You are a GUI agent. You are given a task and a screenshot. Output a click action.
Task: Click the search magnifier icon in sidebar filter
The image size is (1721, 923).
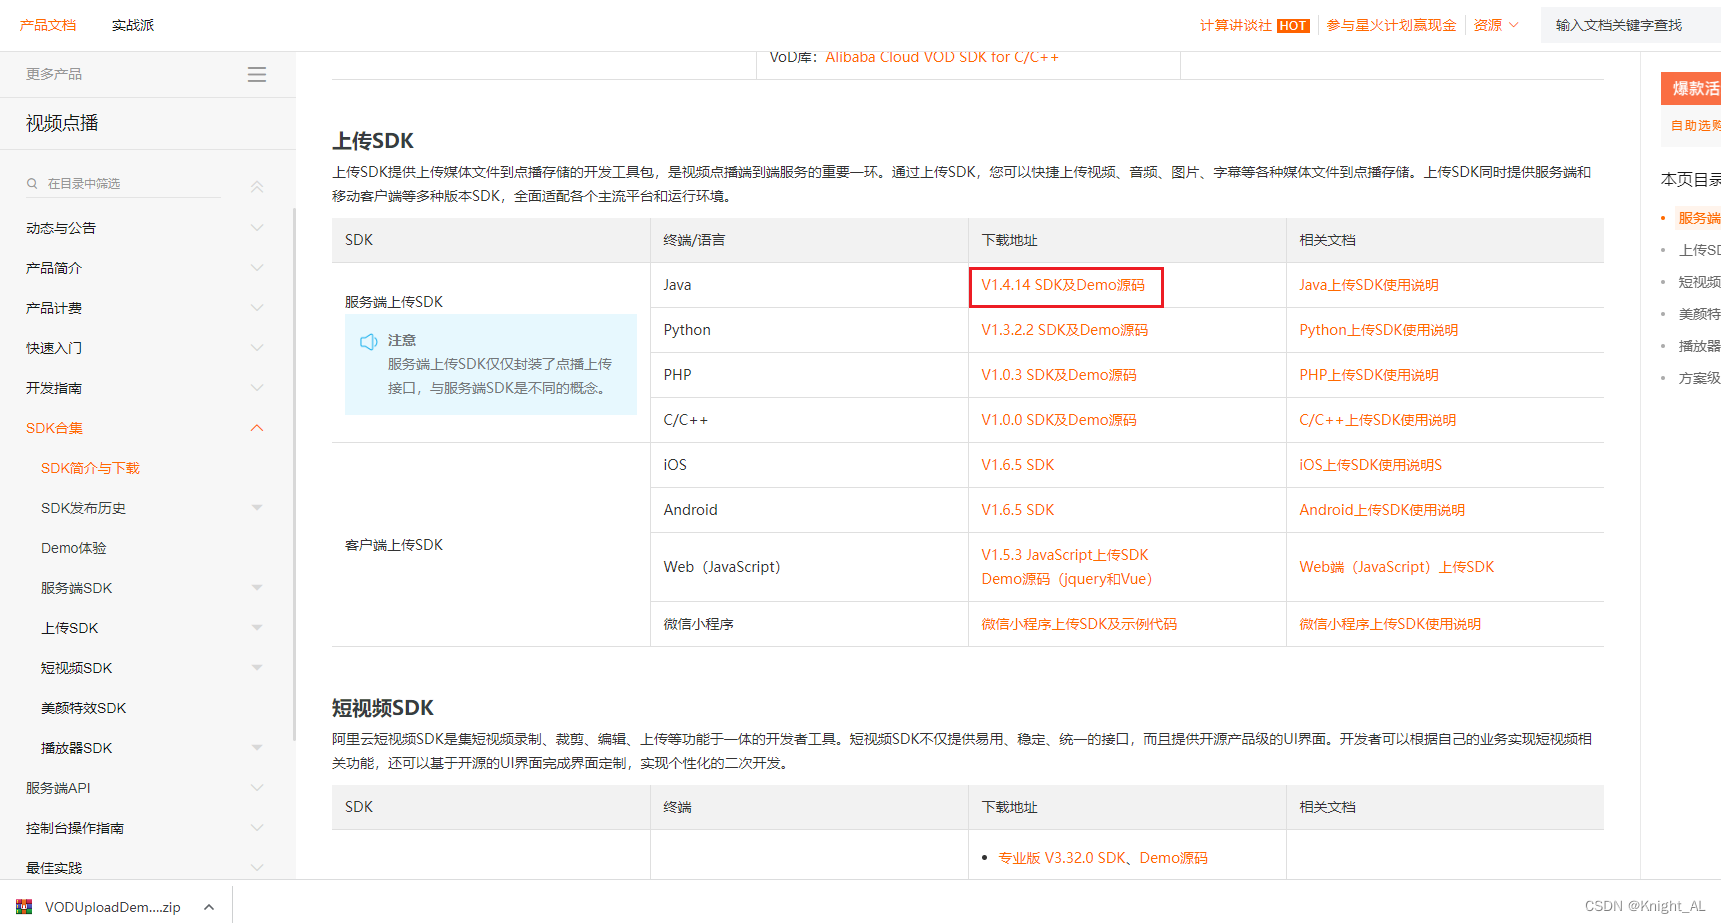pyautogui.click(x=33, y=183)
